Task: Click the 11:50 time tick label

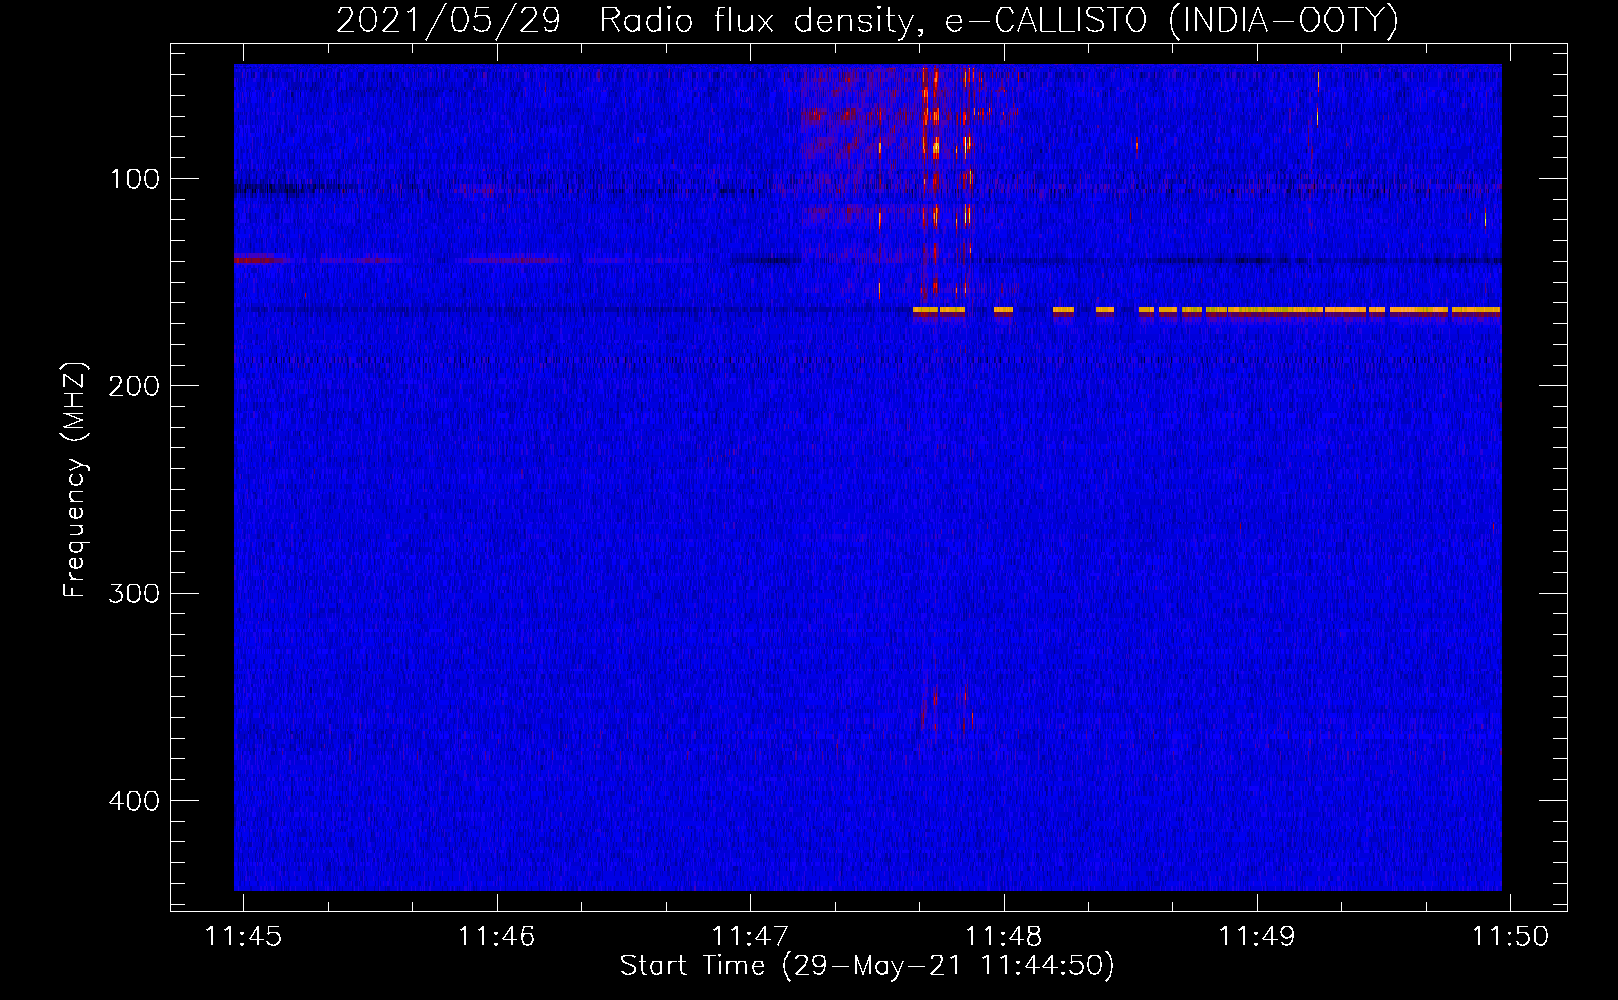Action: point(1510,936)
